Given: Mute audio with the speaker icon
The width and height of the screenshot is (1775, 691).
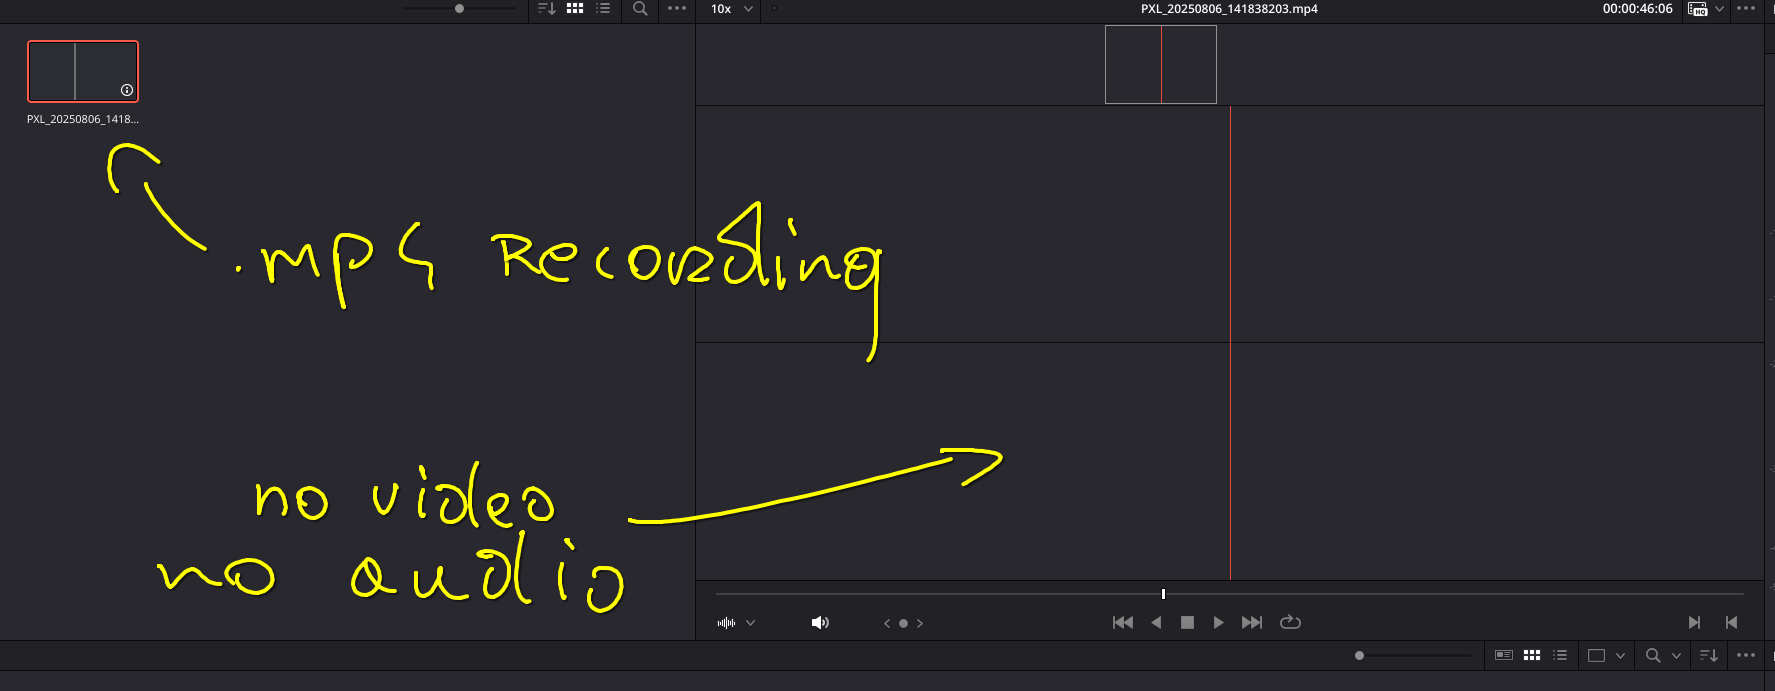Looking at the screenshot, I should point(820,623).
